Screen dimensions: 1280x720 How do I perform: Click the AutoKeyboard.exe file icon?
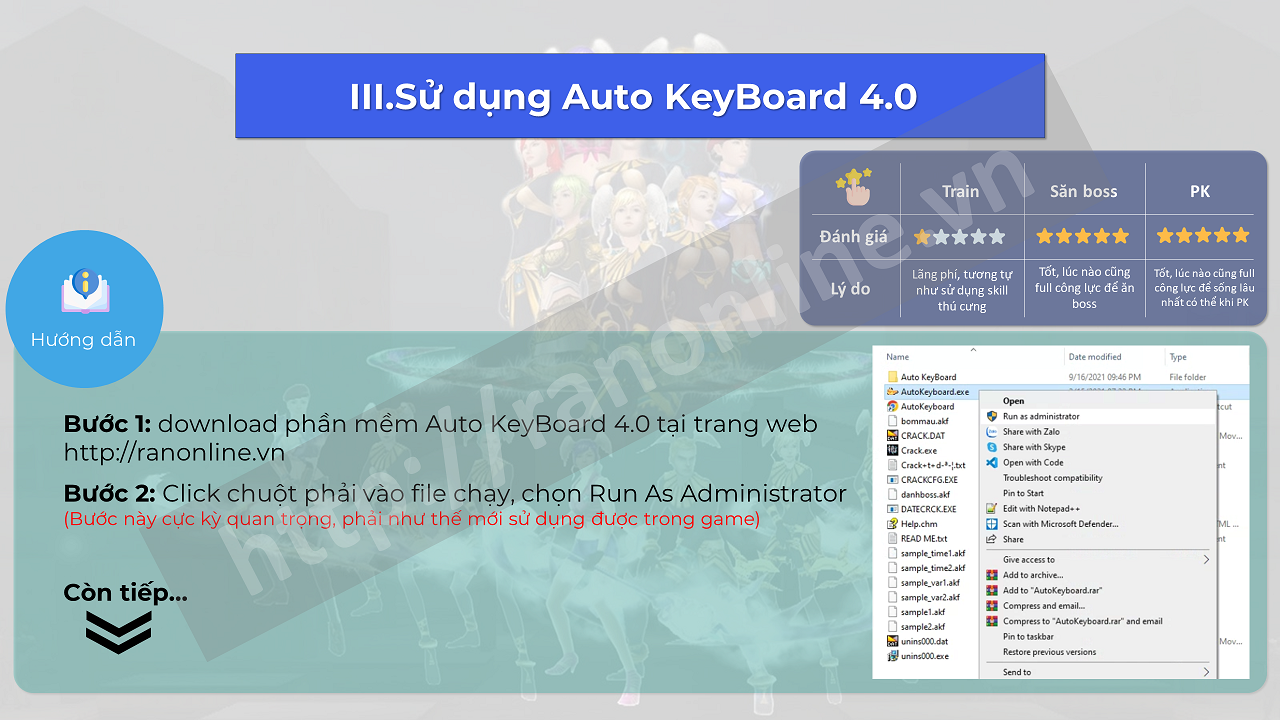click(x=892, y=392)
